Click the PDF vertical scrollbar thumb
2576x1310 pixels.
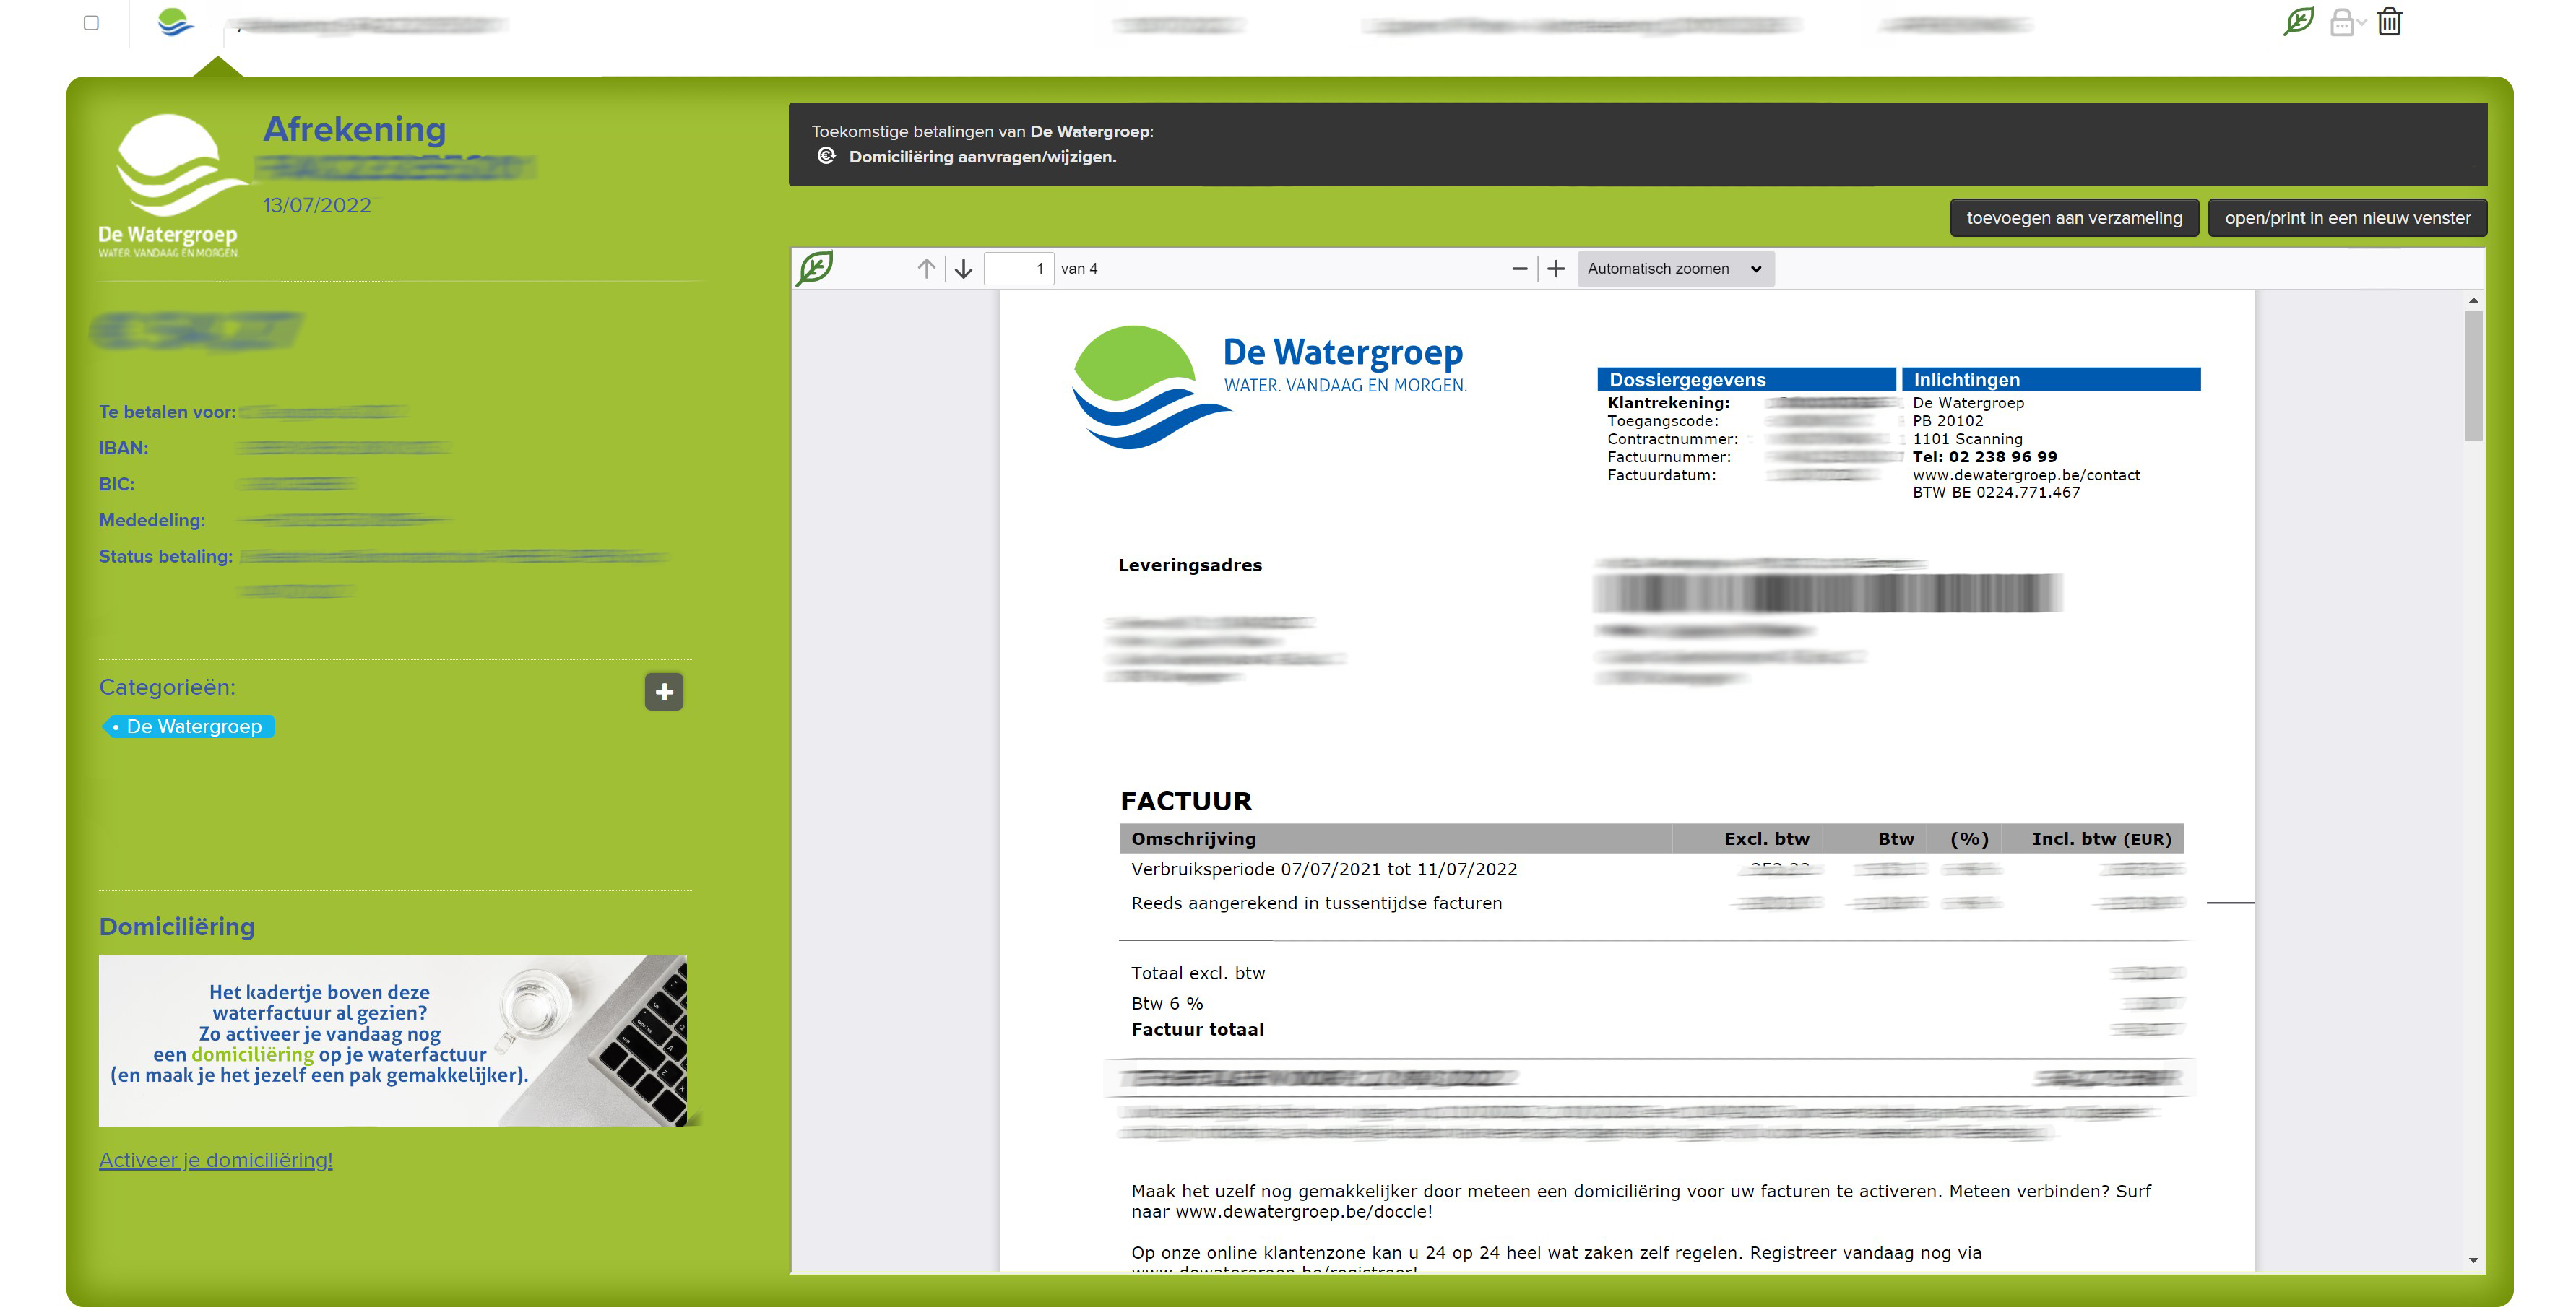pos(2473,375)
